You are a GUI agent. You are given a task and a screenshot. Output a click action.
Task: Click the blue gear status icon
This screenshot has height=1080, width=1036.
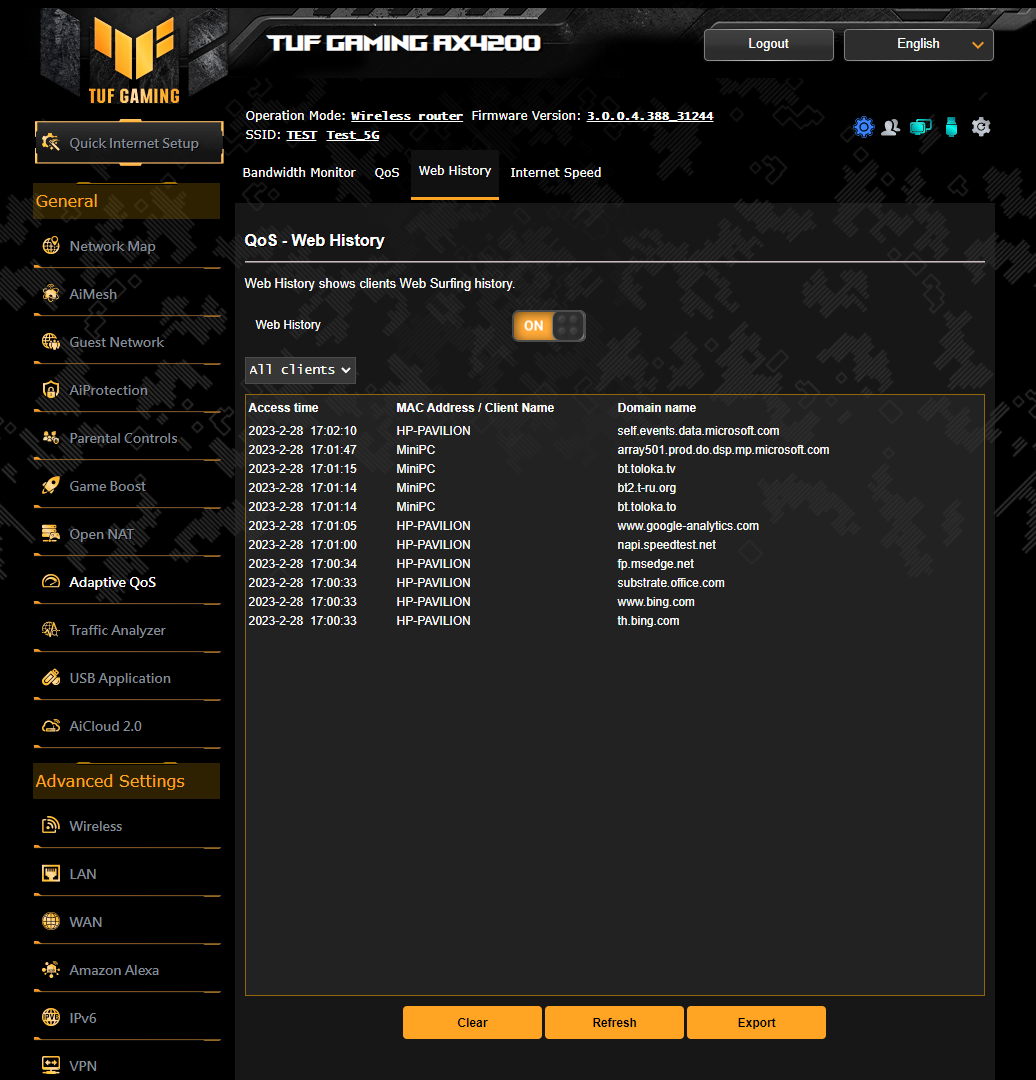pyautogui.click(x=863, y=127)
